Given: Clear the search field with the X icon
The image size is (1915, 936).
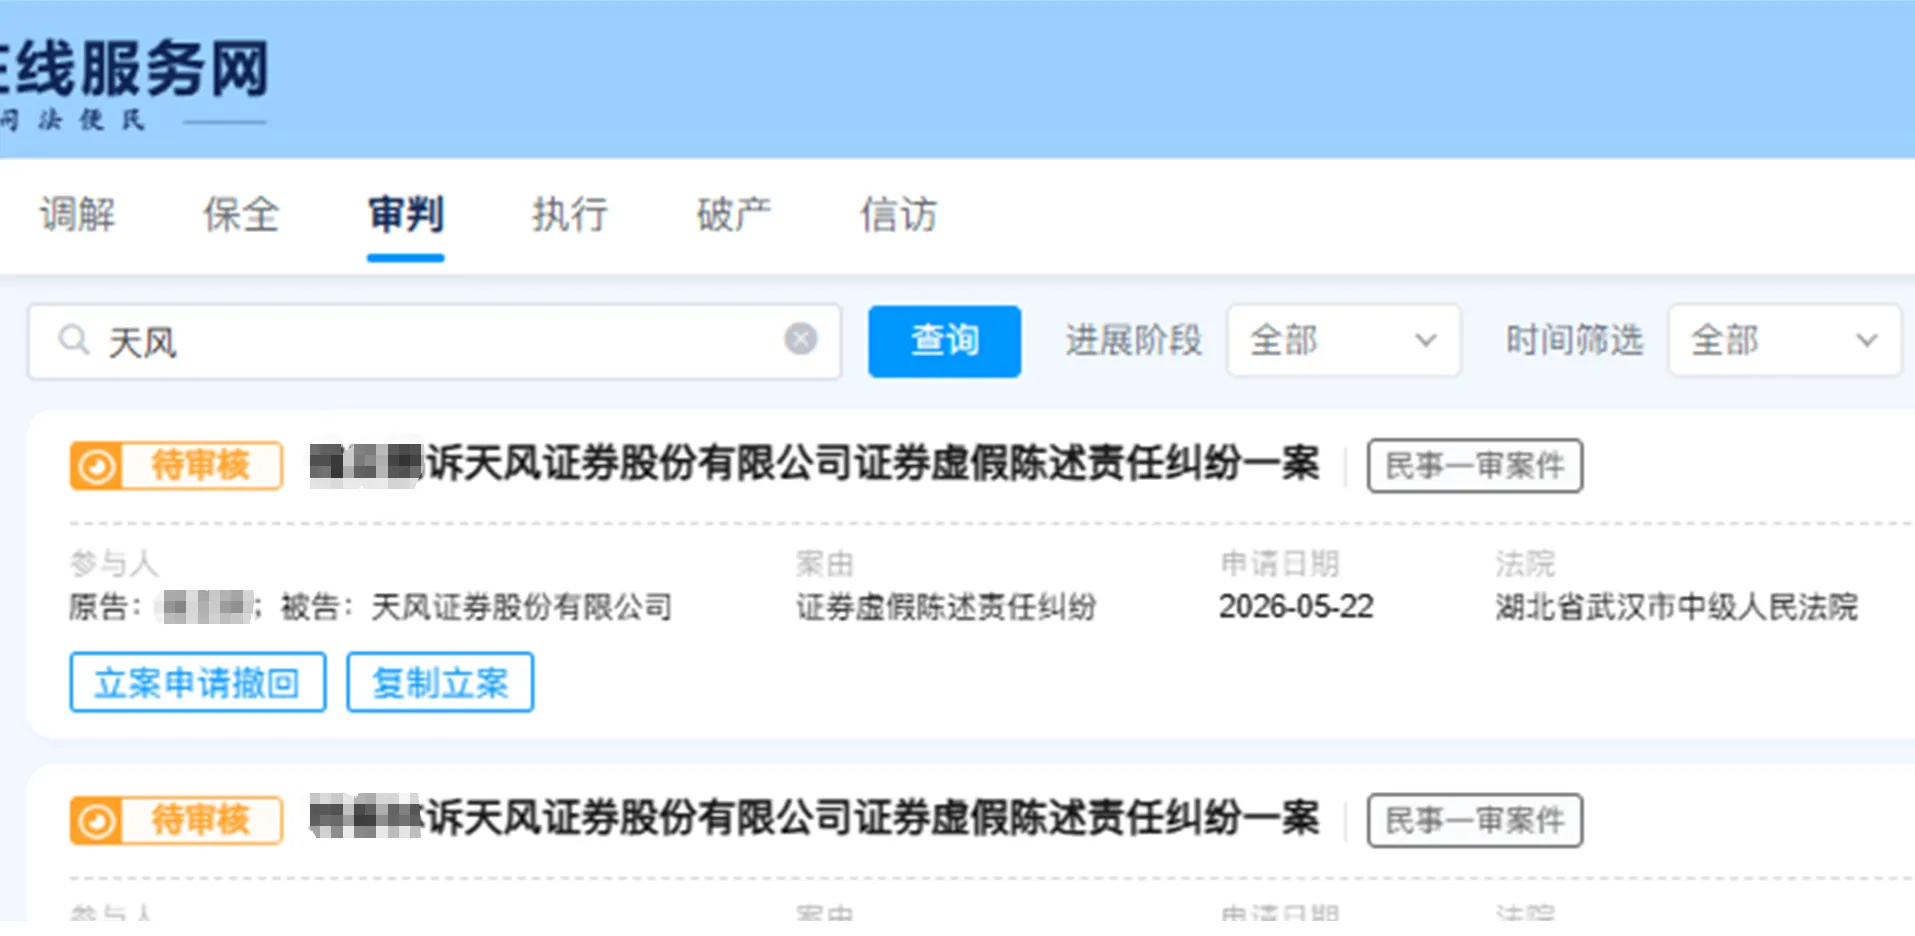Looking at the screenshot, I should 800,339.
